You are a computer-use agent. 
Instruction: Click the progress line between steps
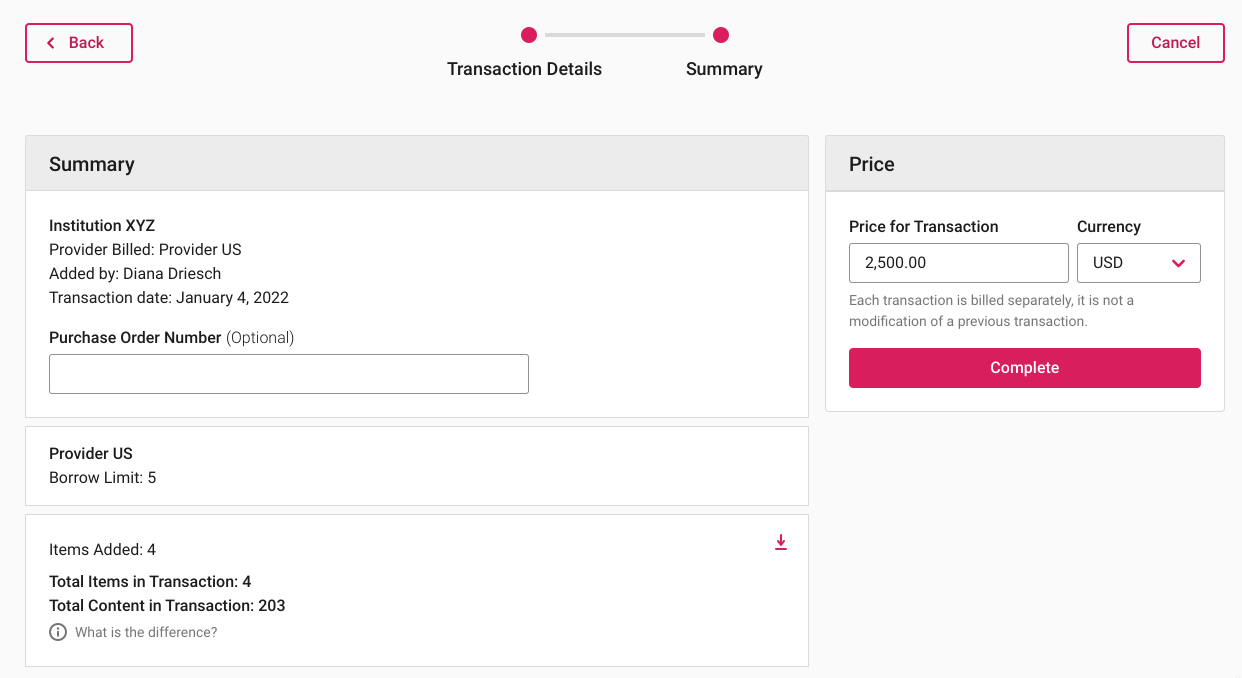click(625, 35)
